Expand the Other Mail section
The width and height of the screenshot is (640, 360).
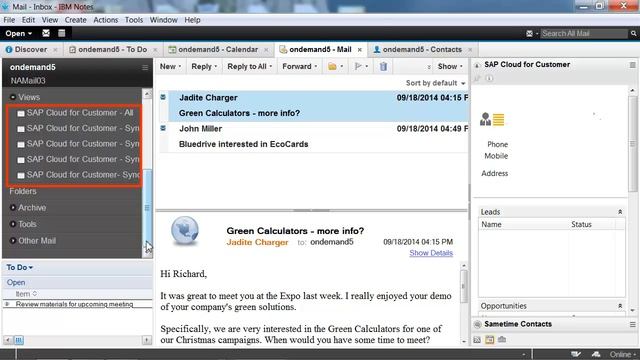[13, 241]
